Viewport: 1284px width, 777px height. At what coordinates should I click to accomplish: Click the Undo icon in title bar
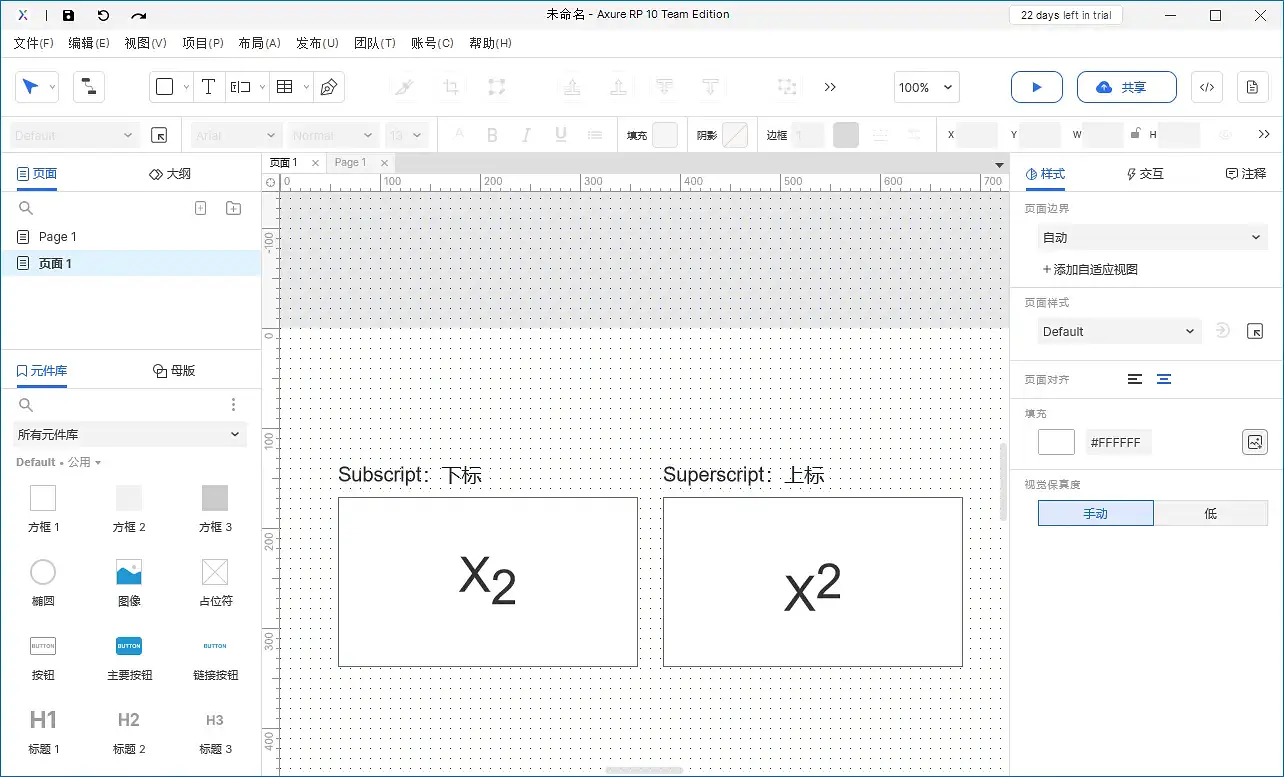tap(104, 14)
